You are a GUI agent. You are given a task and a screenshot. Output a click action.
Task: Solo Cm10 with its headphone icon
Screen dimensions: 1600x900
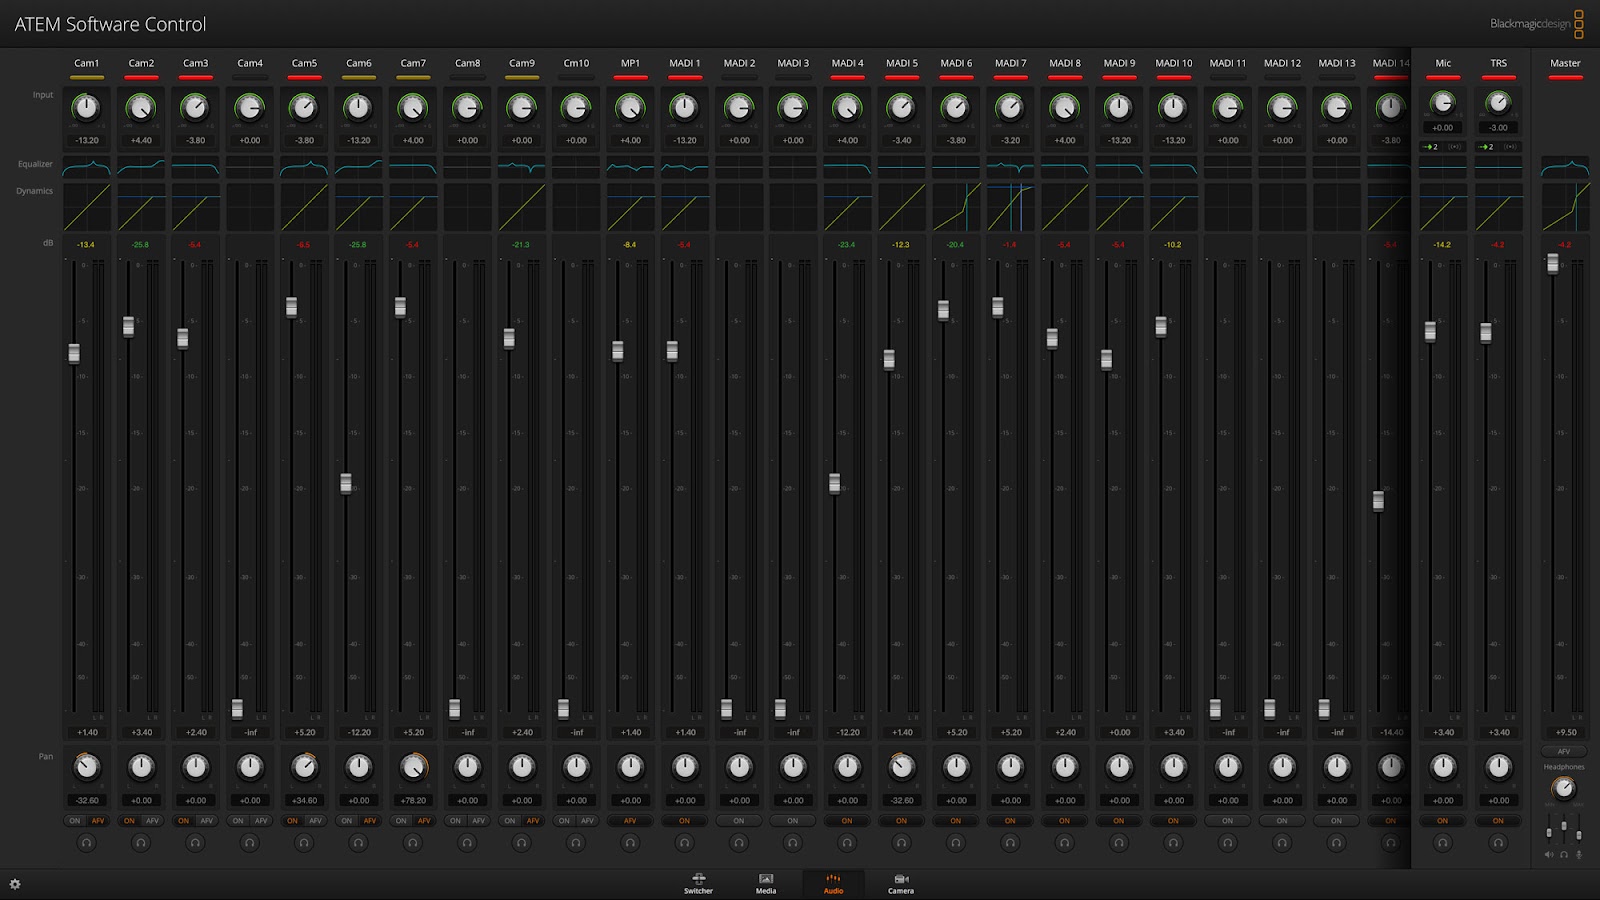click(576, 843)
